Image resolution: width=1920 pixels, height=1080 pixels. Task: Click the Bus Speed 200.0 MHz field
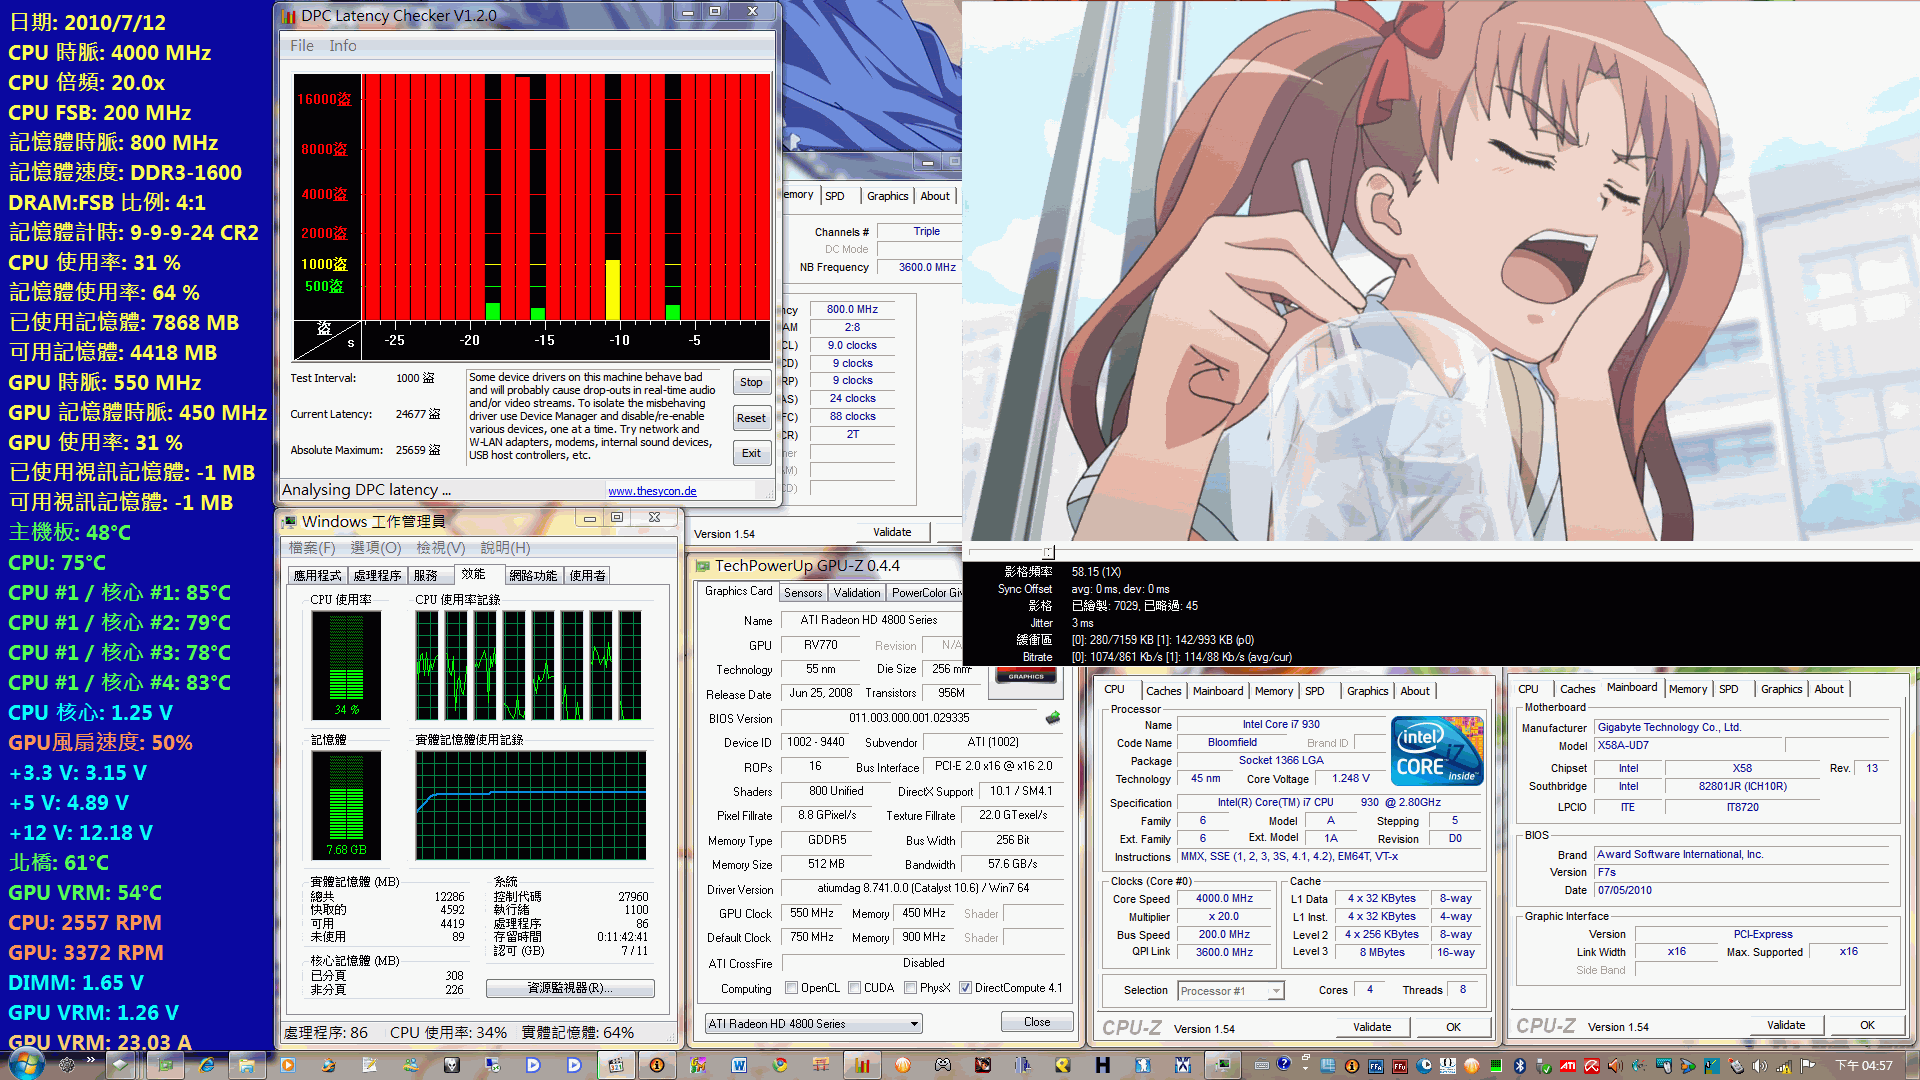click(1225, 935)
